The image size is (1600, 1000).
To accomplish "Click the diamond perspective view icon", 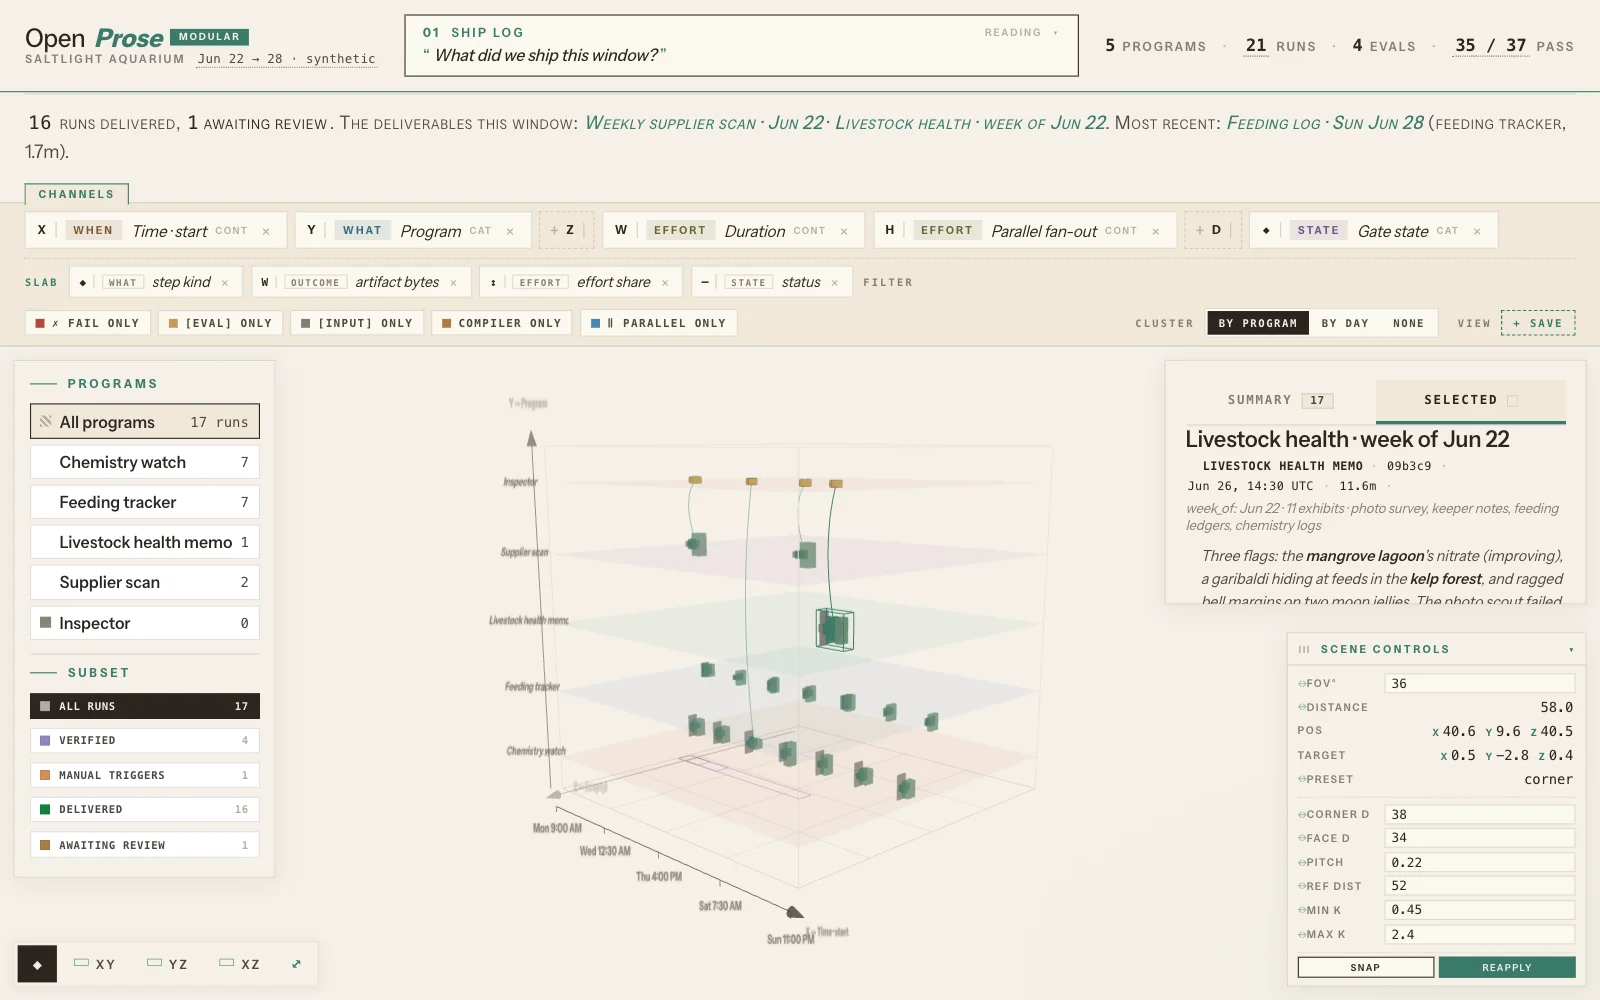I will [37, 964].
